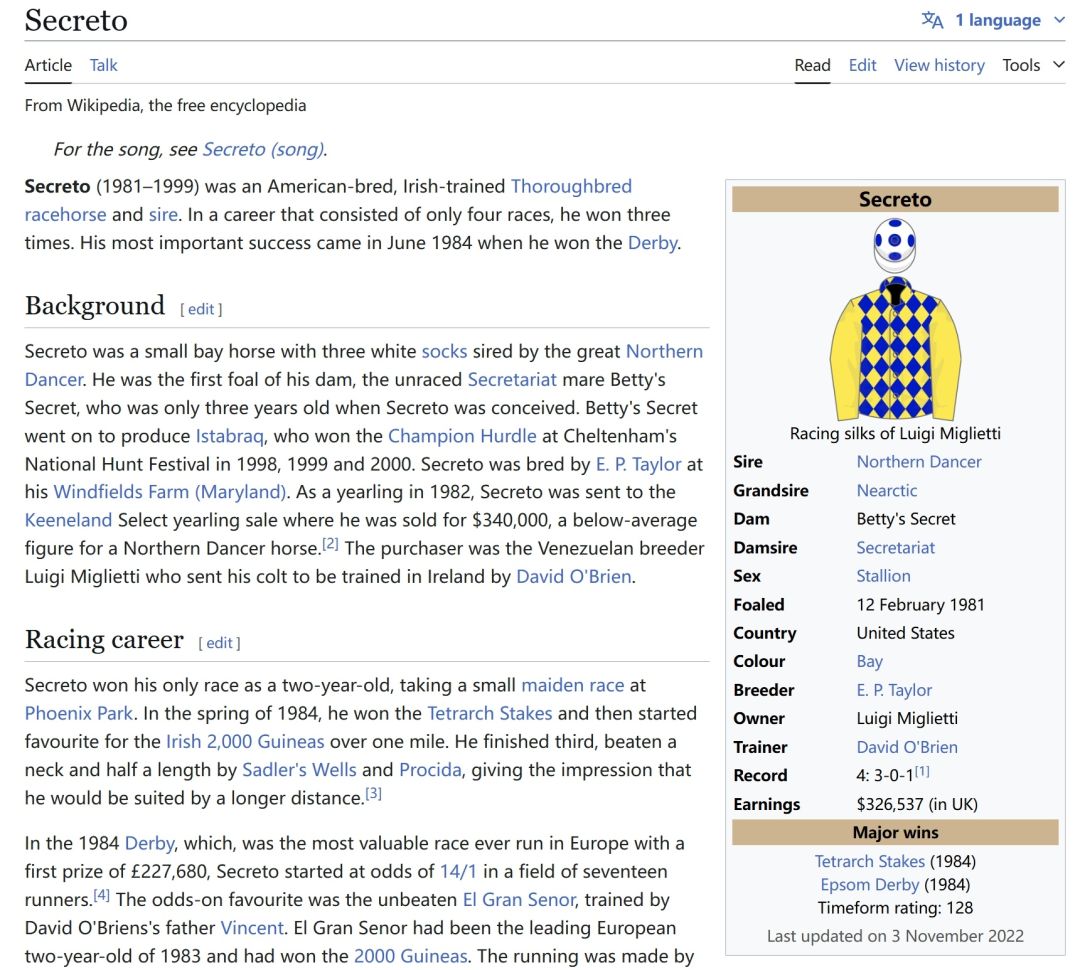
Task: Click the Secreto page title heading
Action: click(76, 20)
